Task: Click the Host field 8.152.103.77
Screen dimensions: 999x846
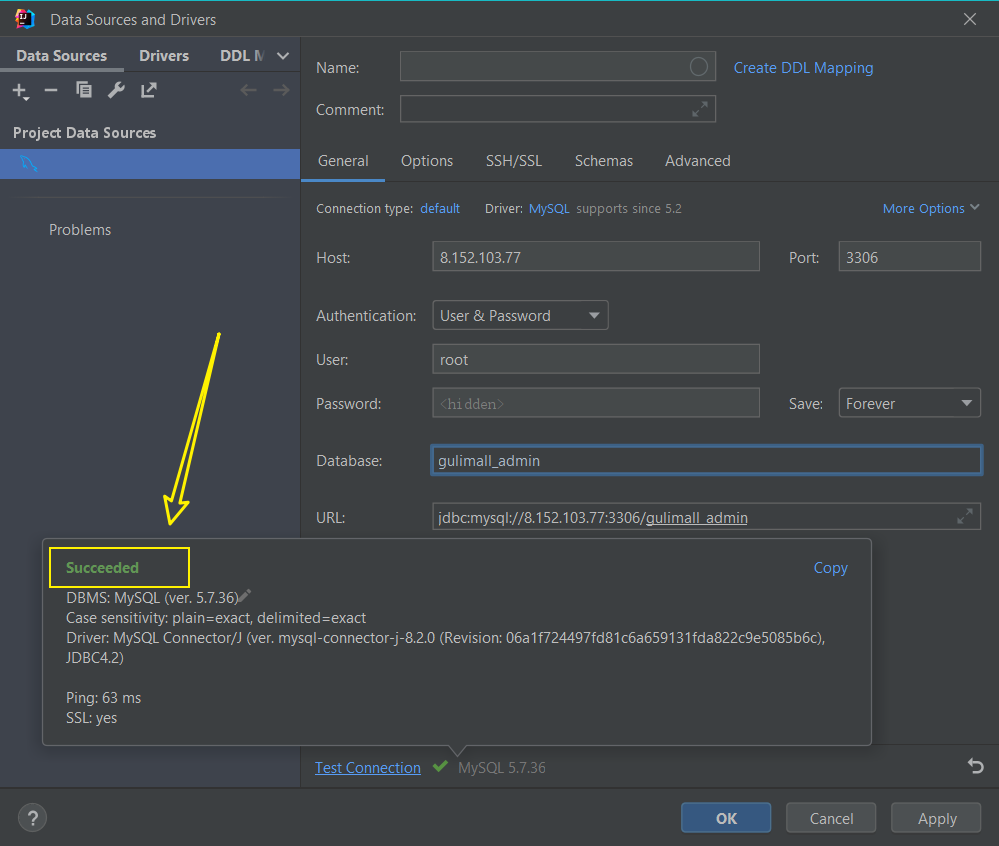Action: pos(596,256)
